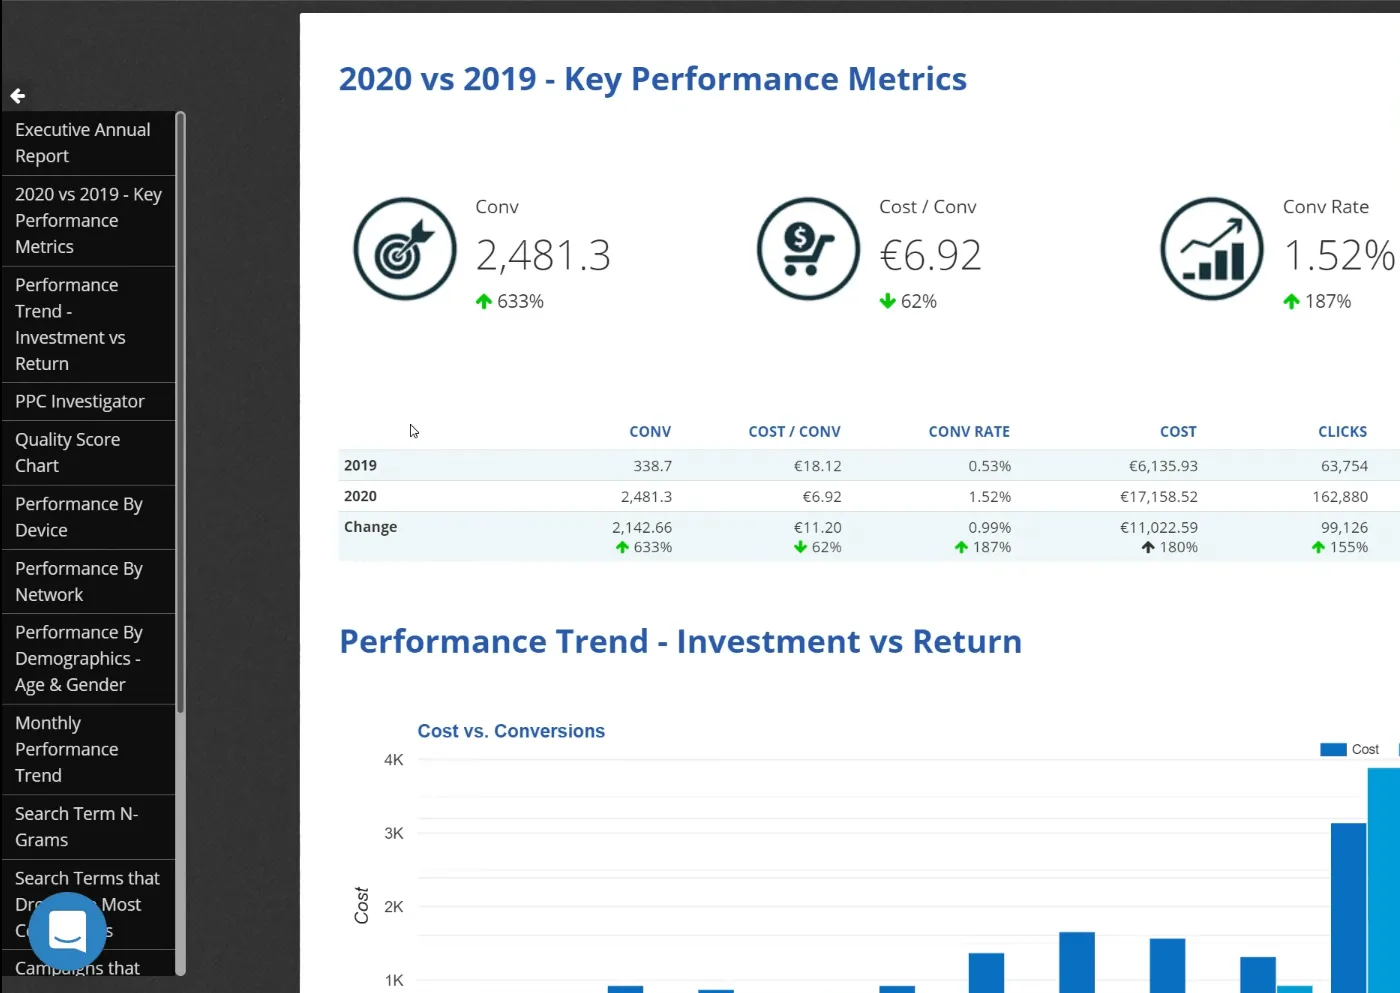1400x993 pixels.
Task: Select Performance By Network in sidebar
Action: tap(89, 582)
